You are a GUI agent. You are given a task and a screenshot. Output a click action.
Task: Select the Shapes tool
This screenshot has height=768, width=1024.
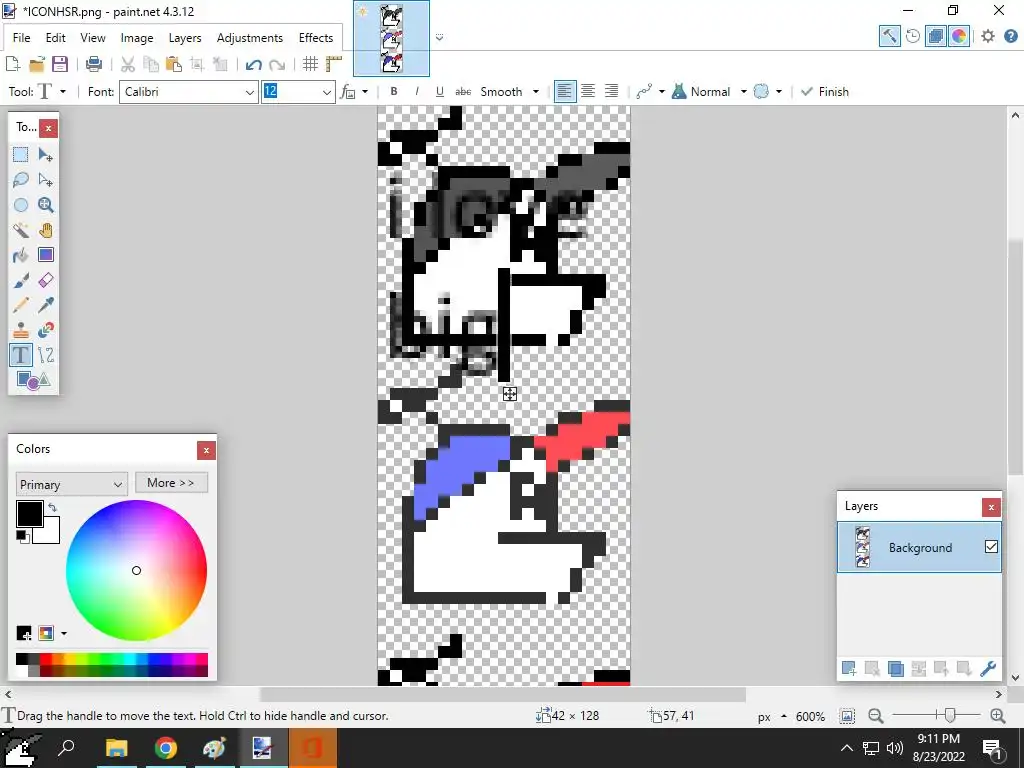[x=33, y=380]
